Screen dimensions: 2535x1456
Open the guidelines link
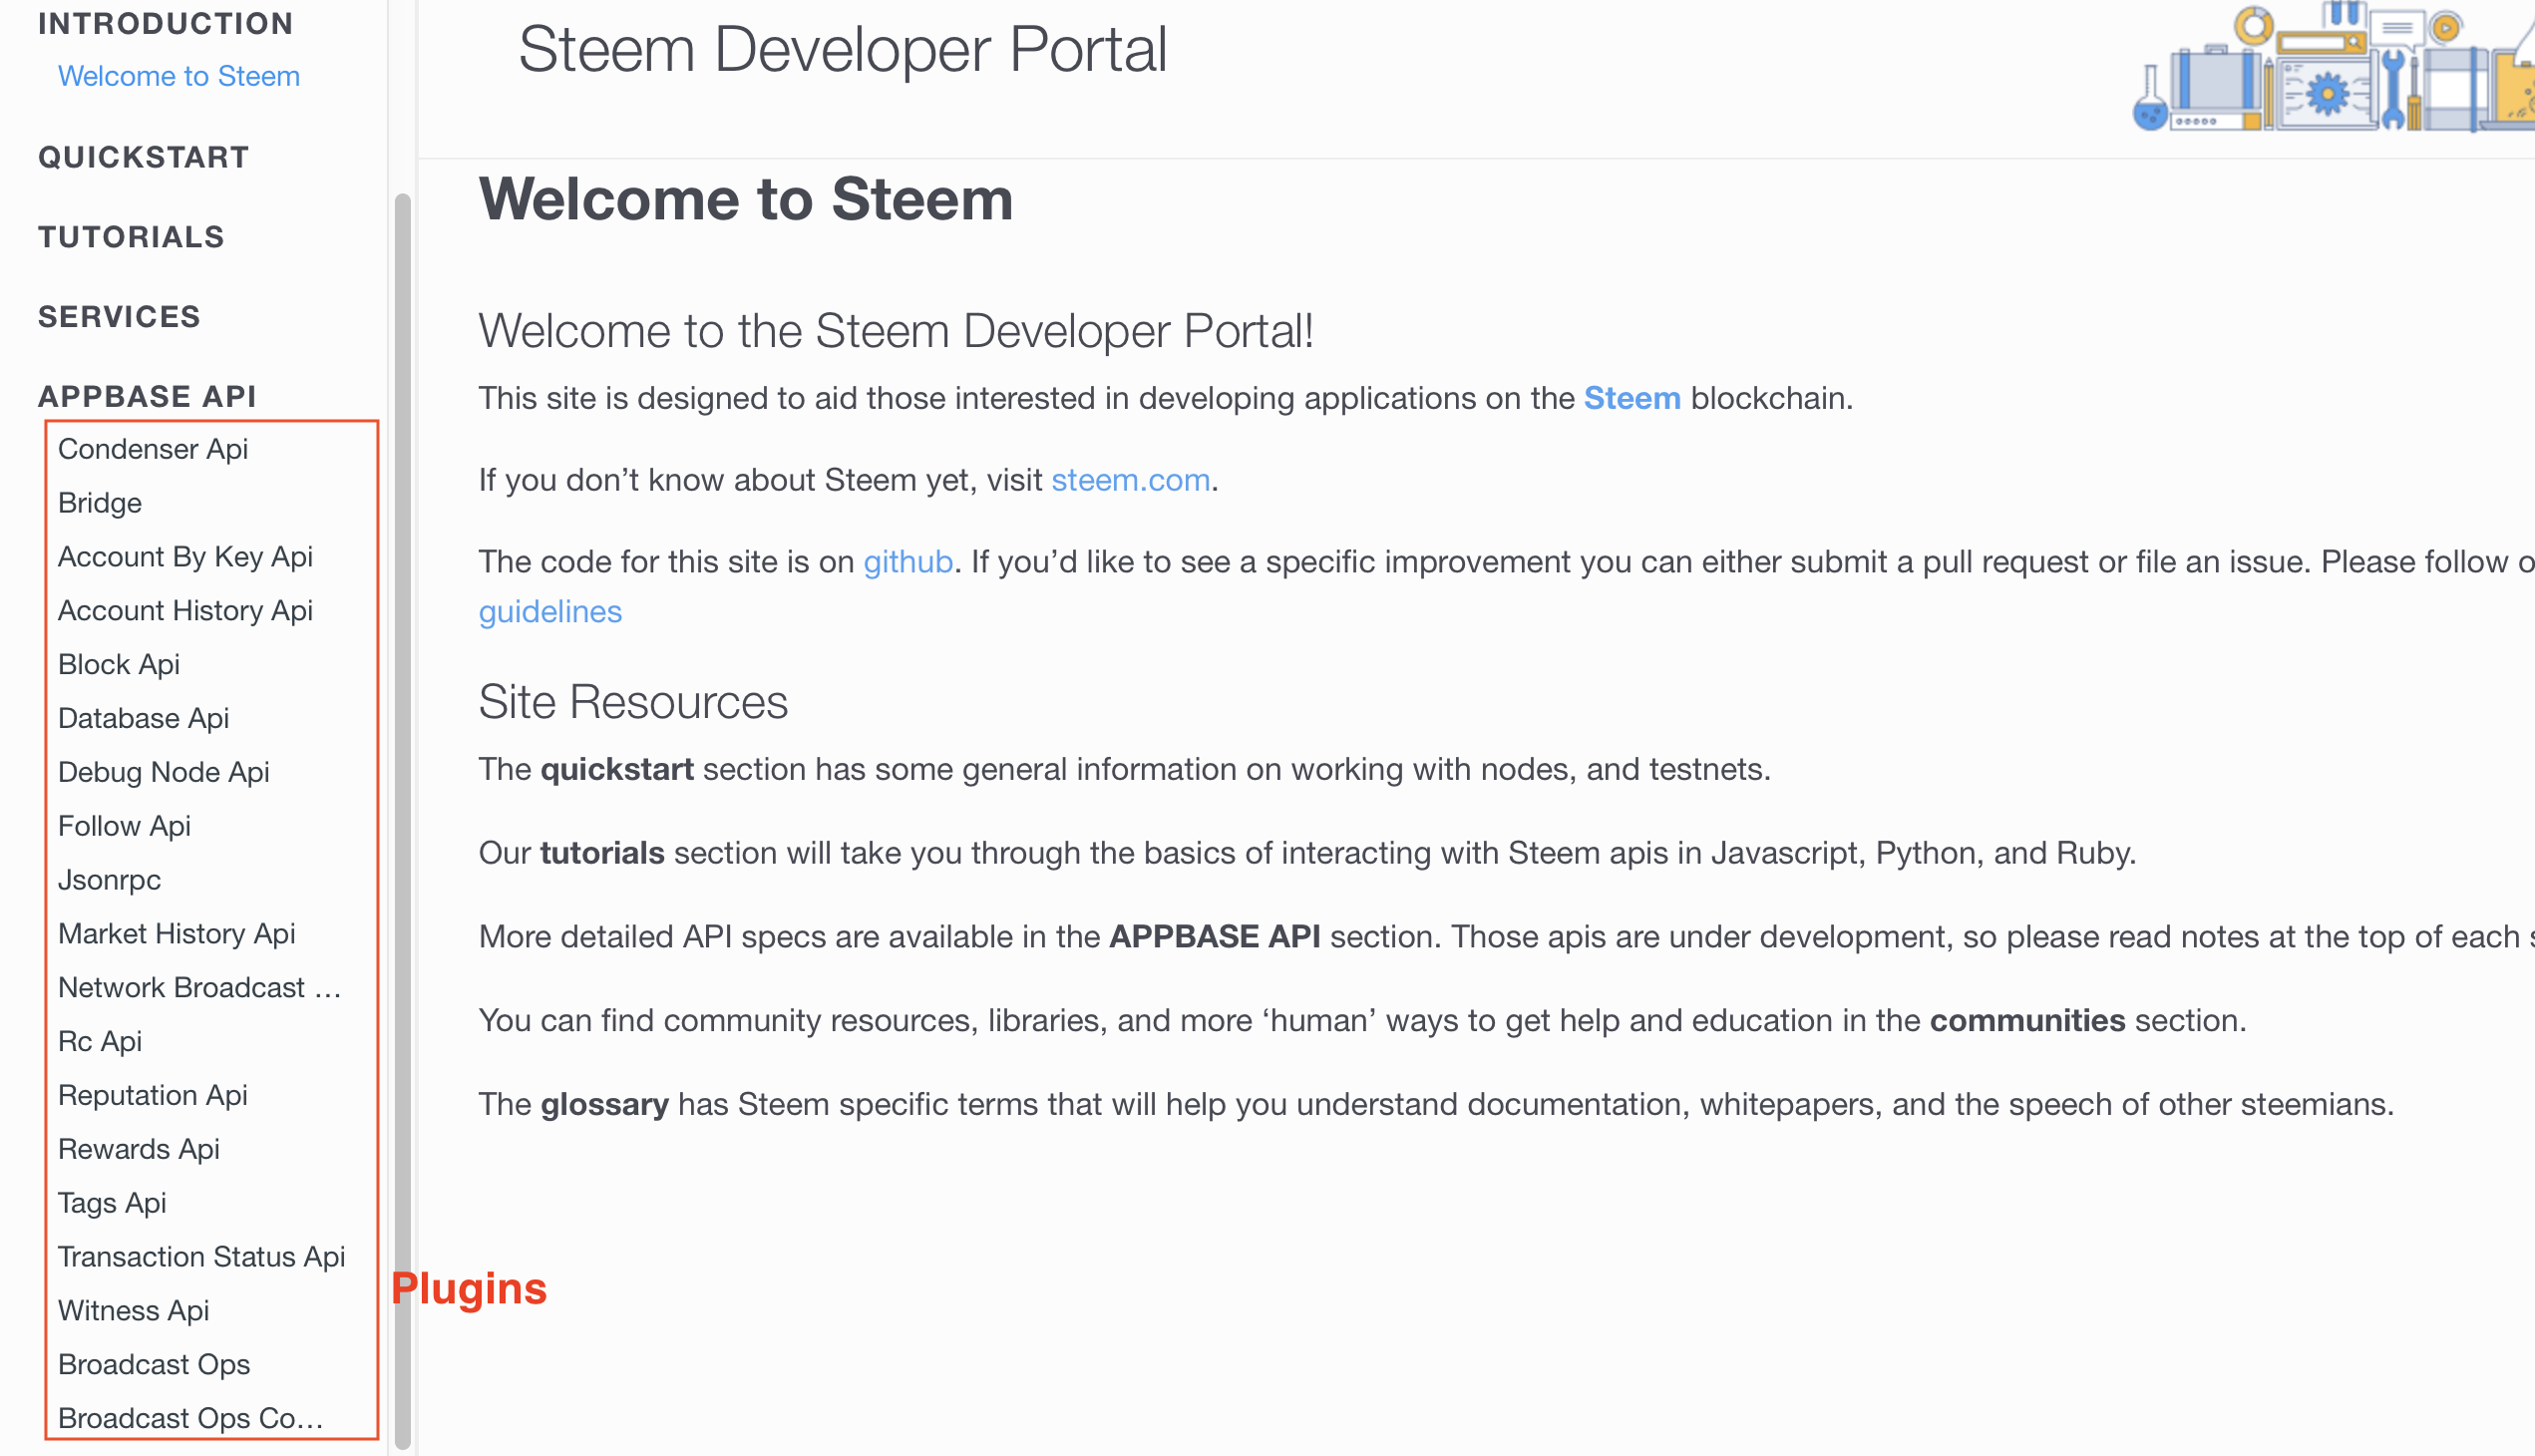[x=550, y=612]
